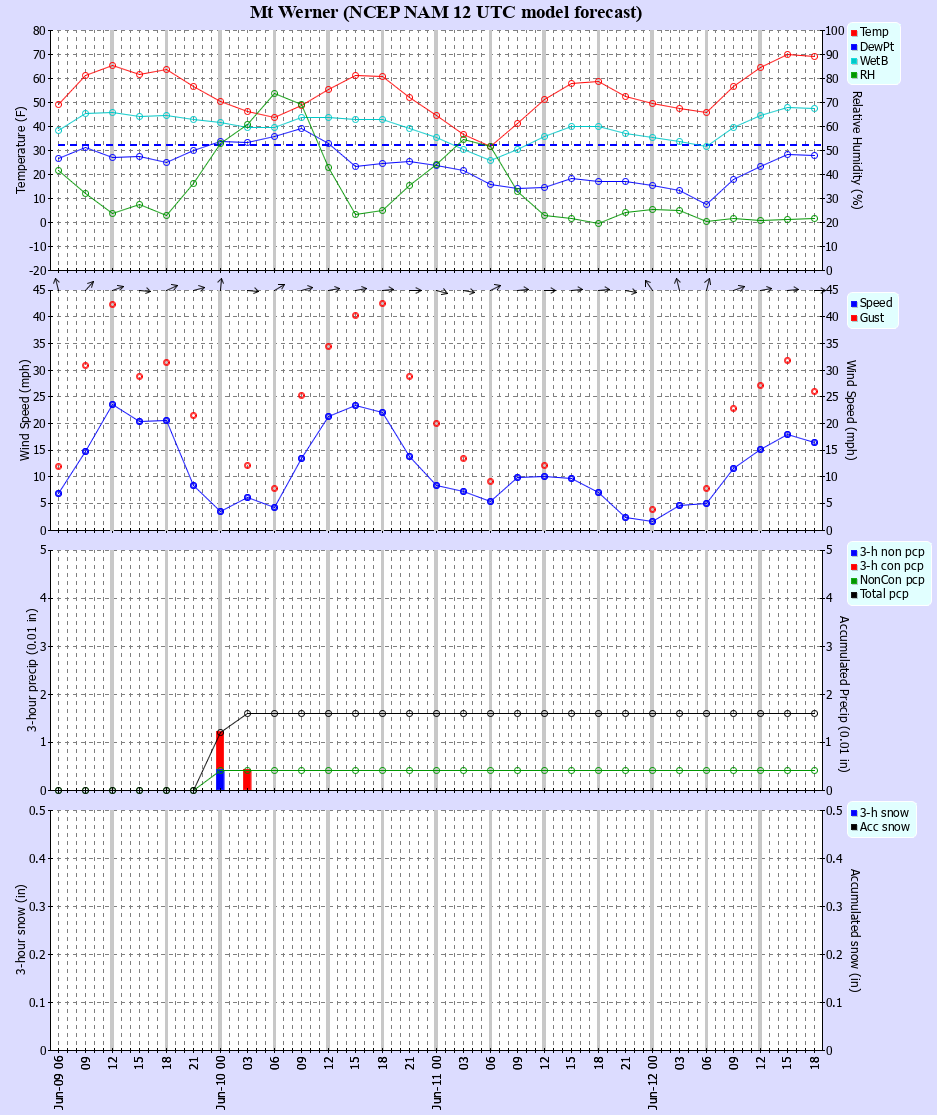The width and height of the screenshot is (937, 1115).
Task: Click the 'Jun-11 00' time label
Action: [x=437, y=1082]
